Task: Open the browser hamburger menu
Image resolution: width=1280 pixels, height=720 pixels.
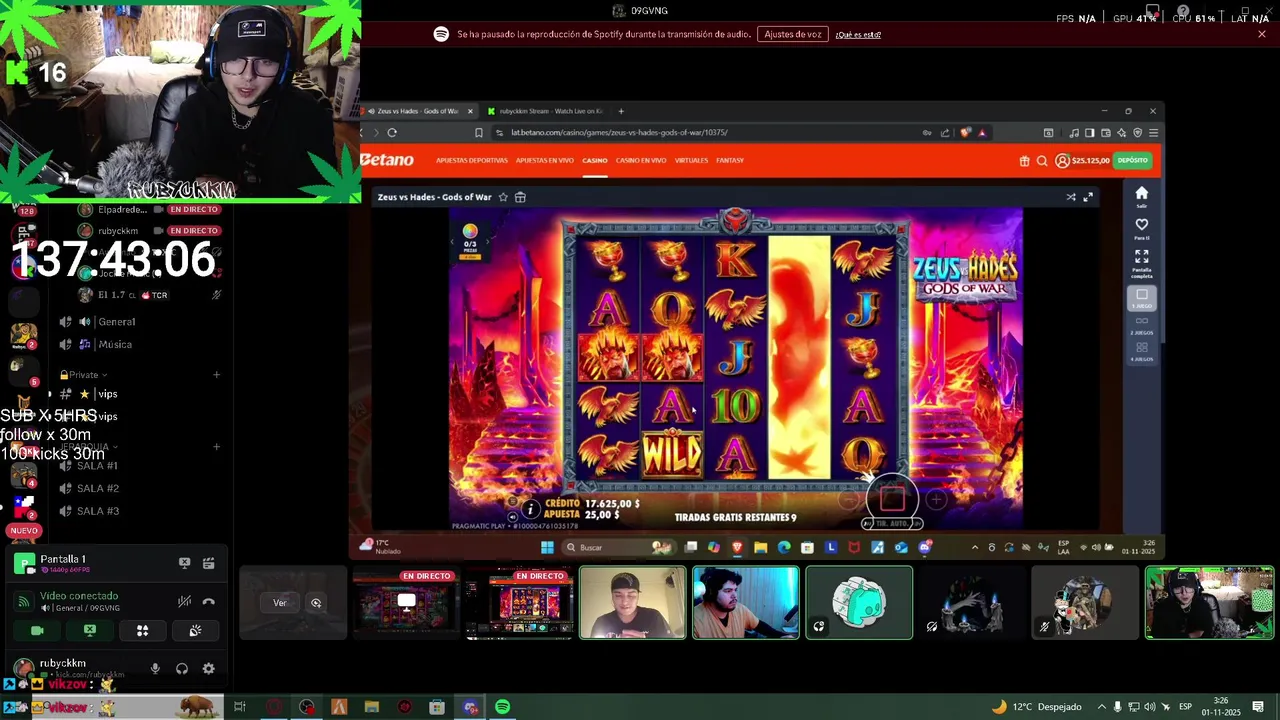Action: pyautogui.click(x=1153, y=132)
